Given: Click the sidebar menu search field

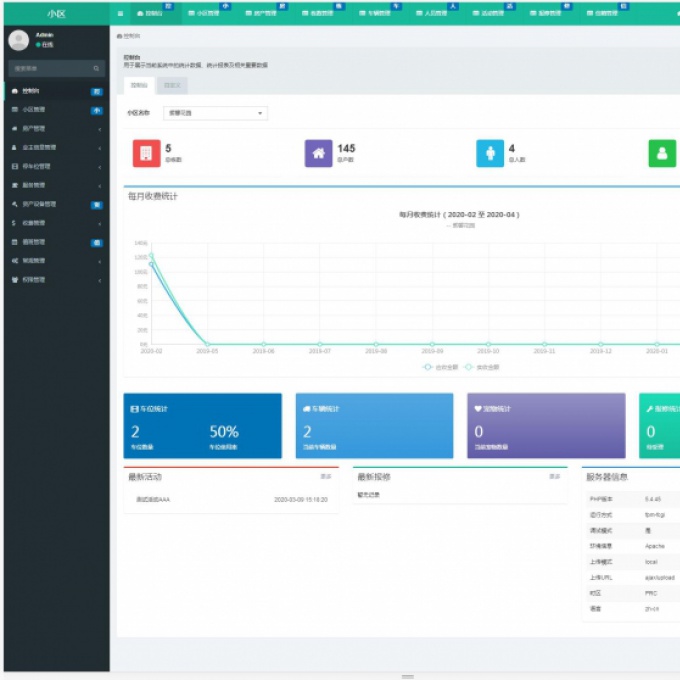Looking at the screenshot, I should tap(57, 69).
